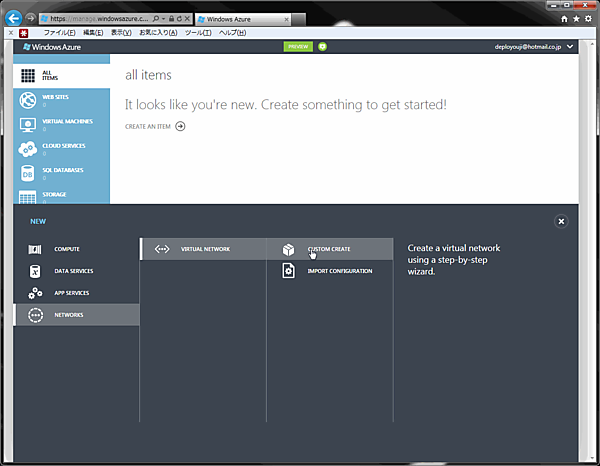Close the New panel with X
600x466 pixels.
click(x=561, y=221)
